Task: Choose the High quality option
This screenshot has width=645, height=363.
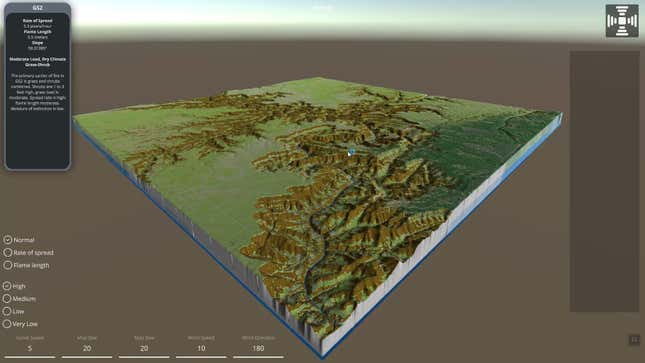Action: point(14,286)
